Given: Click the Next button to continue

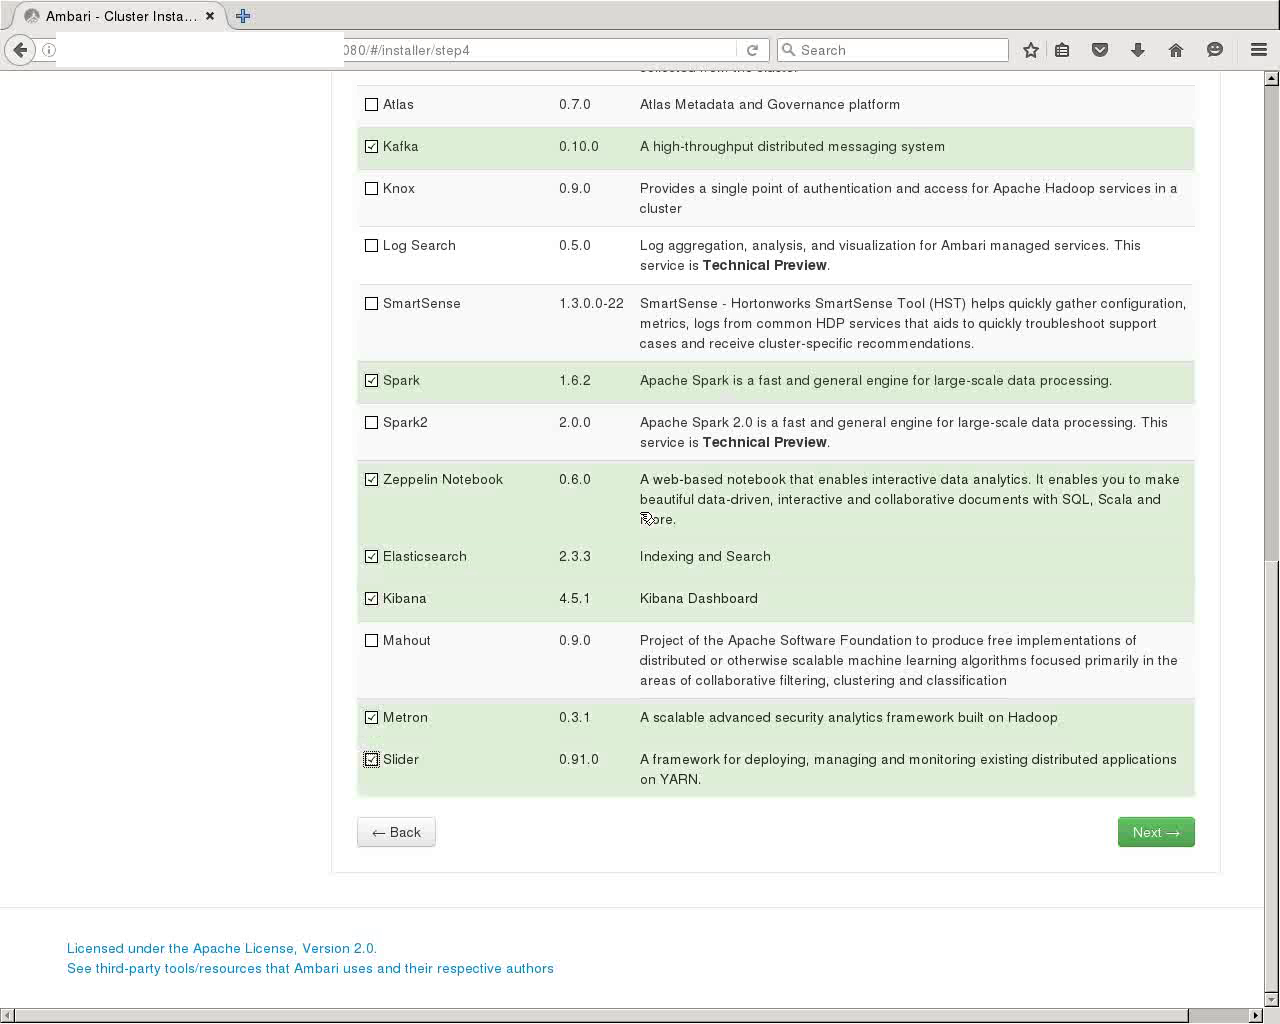Looking at the screenshot, I should (1155, 831).
